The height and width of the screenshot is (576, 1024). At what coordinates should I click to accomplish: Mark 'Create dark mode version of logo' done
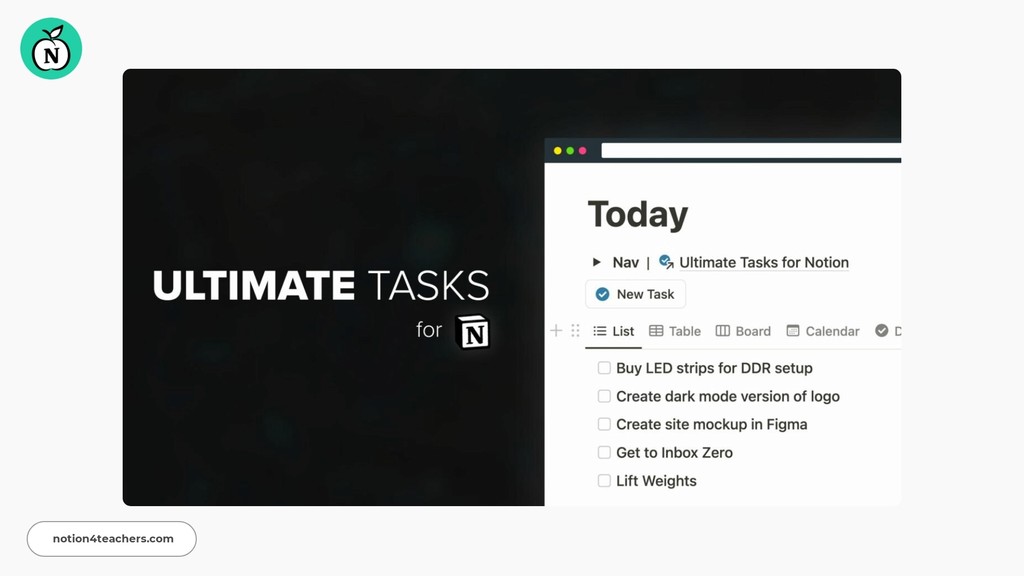[x=604, y=396]
